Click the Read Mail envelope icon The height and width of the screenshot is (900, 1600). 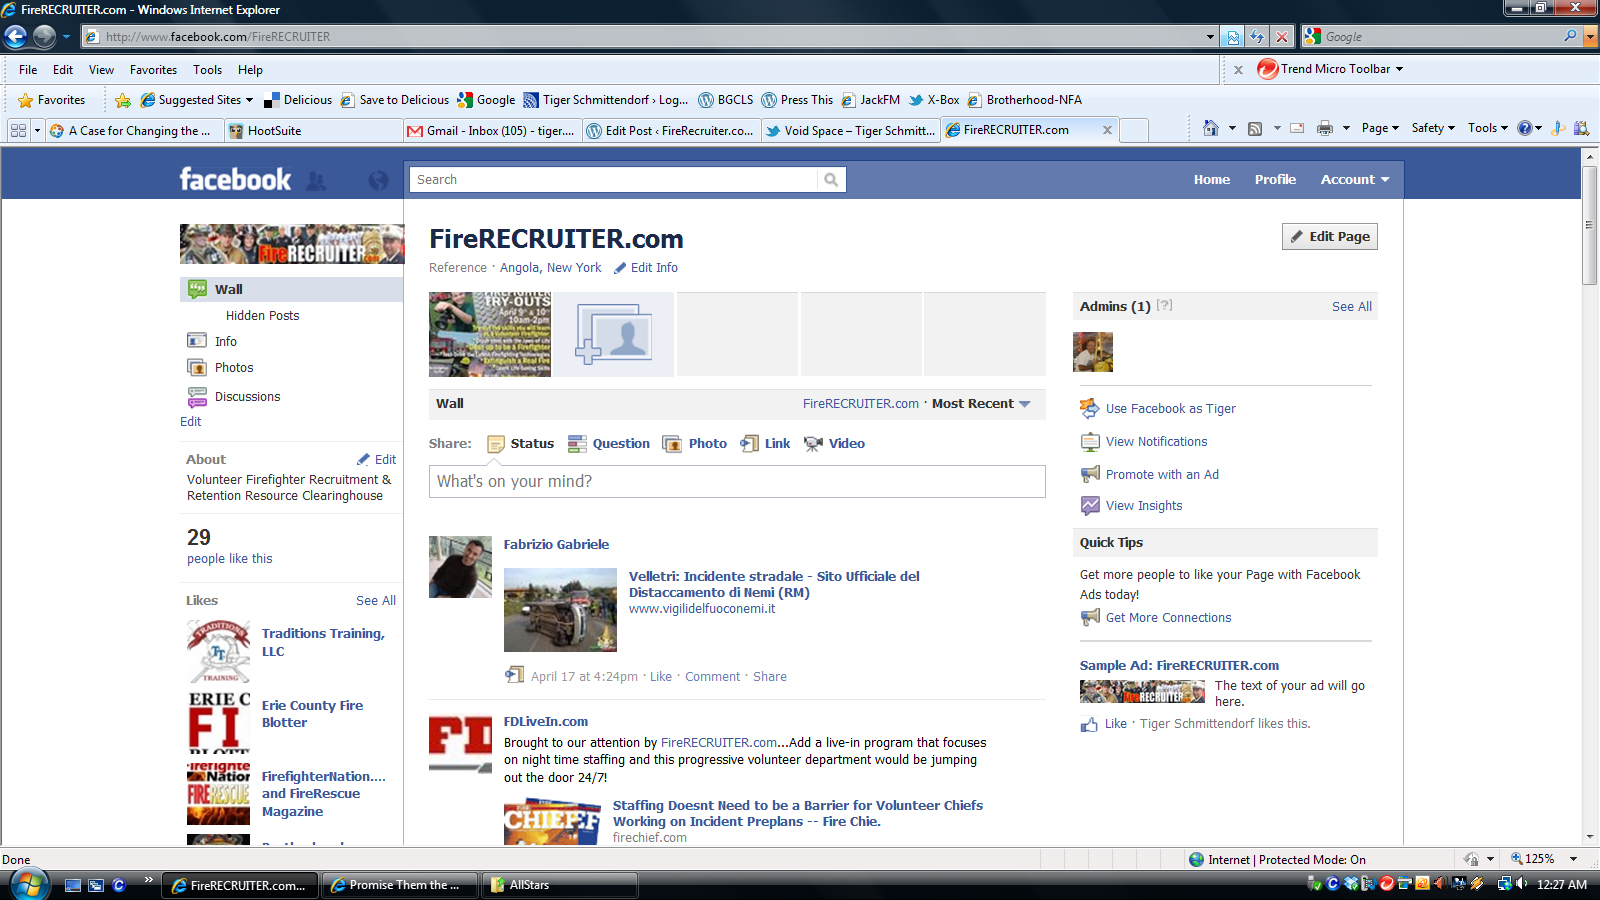1297,128
